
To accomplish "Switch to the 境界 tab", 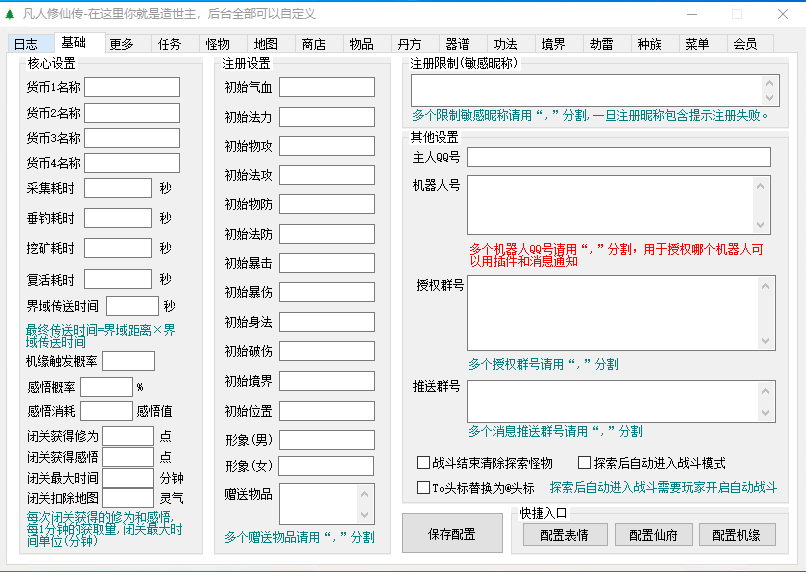I will click(x=559, y=44).
